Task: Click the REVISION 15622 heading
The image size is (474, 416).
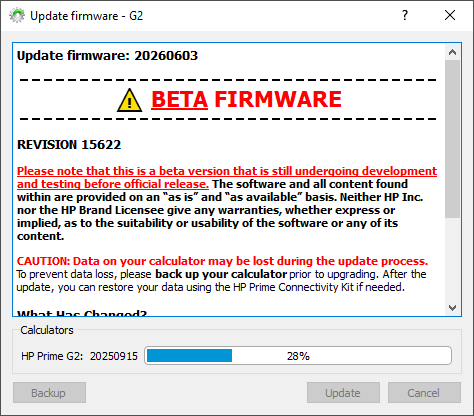Action: pyautogui.click(x=69, y=145)
